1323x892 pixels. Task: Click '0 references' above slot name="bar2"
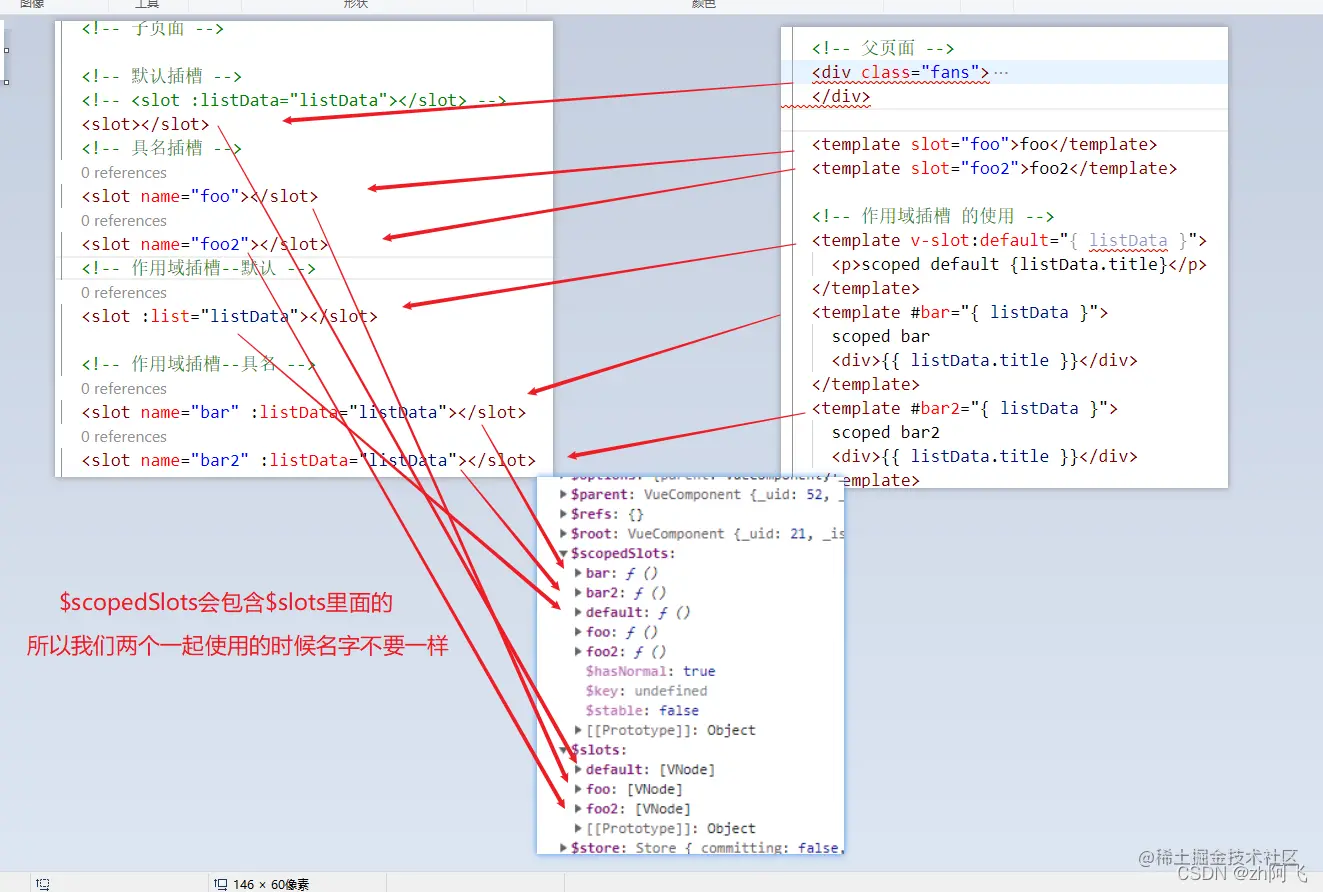click(124, 437)
